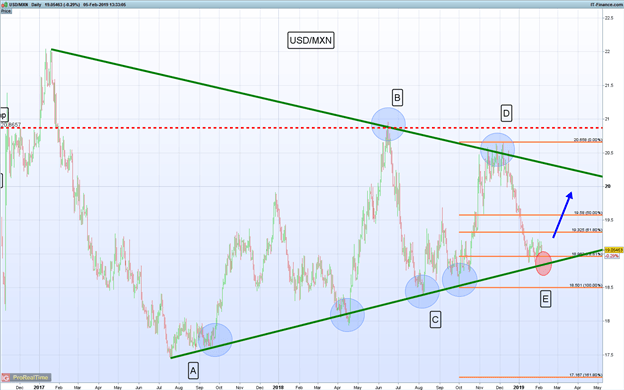Click the 2019 marker on time axis

[519, 387]
